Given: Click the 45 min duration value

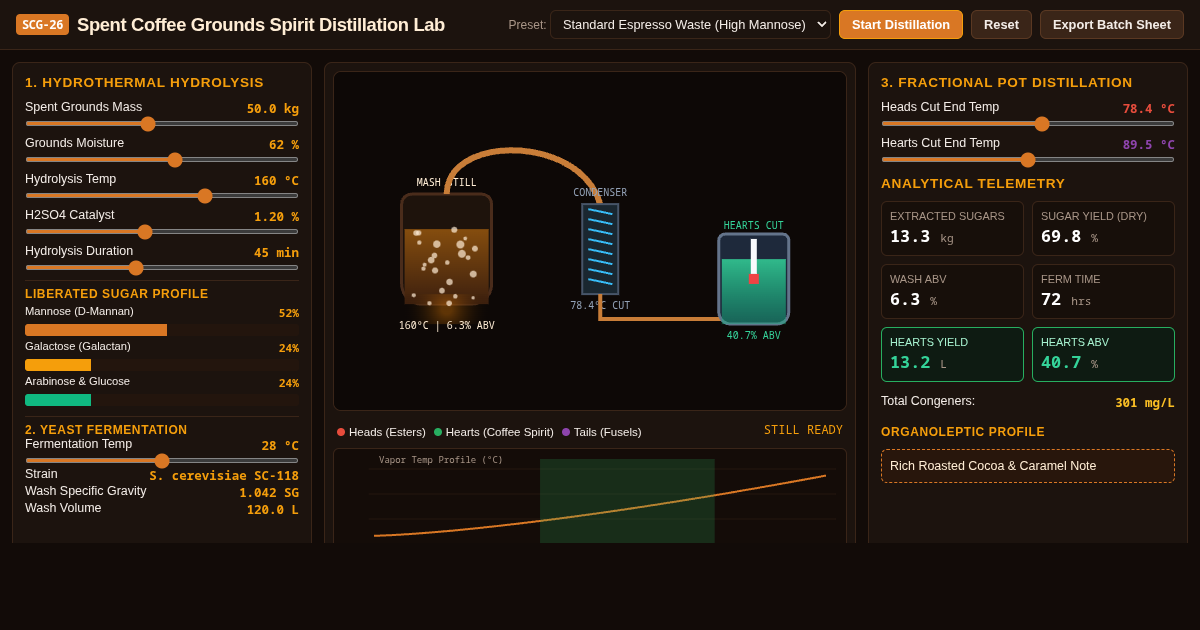Looking at the screenshot, I should [276, 253].
